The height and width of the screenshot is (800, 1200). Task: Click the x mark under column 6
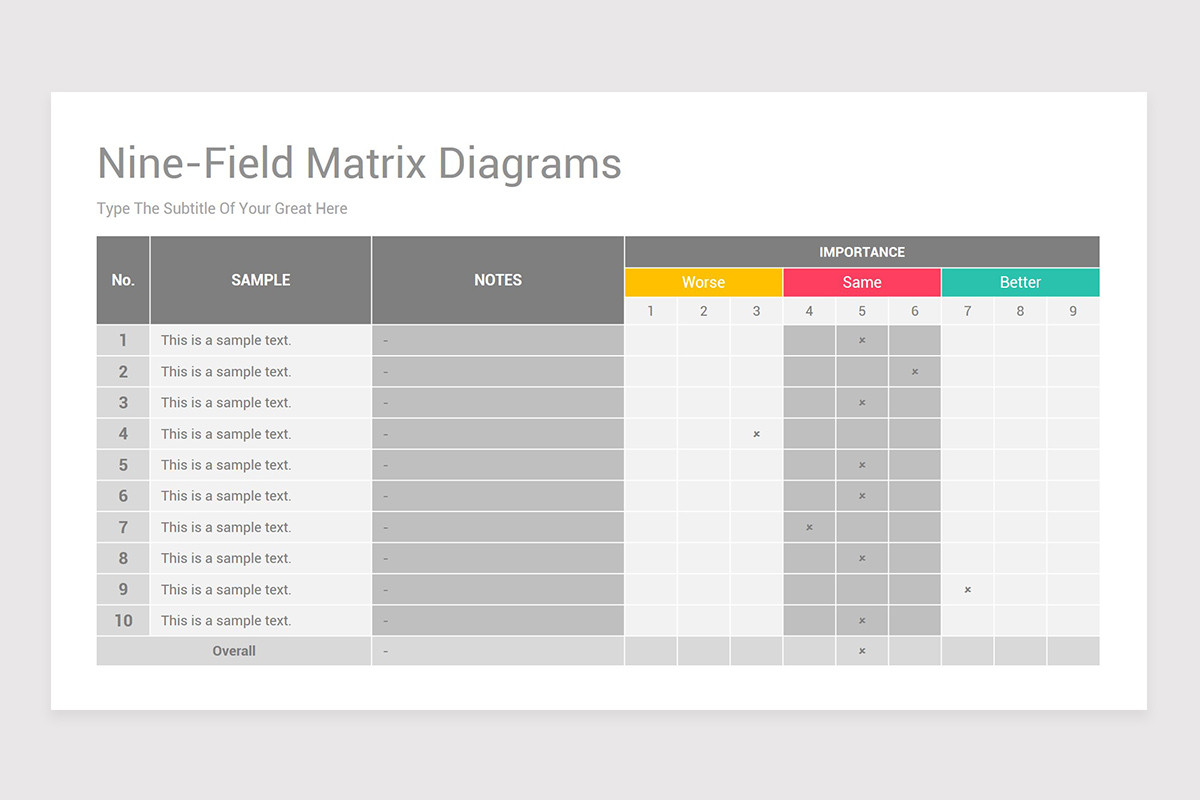coord(914,371)
